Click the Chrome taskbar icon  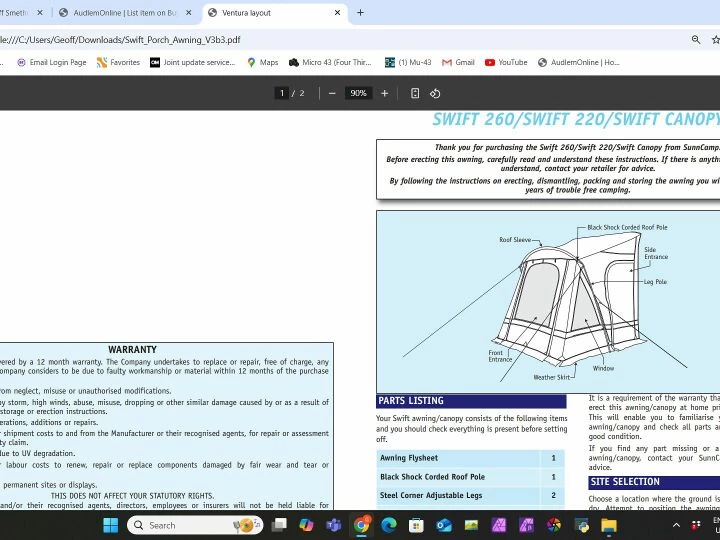[361, 525]
